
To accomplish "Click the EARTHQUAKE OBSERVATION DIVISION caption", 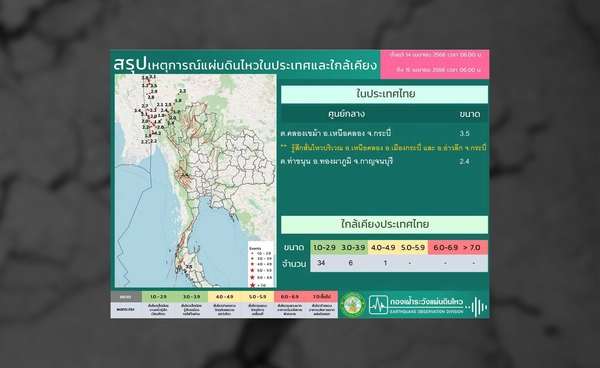I will [426, 312].
